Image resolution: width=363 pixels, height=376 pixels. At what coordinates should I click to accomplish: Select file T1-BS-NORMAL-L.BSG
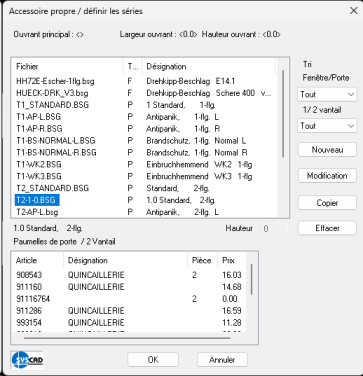click(x=56, y=141)
